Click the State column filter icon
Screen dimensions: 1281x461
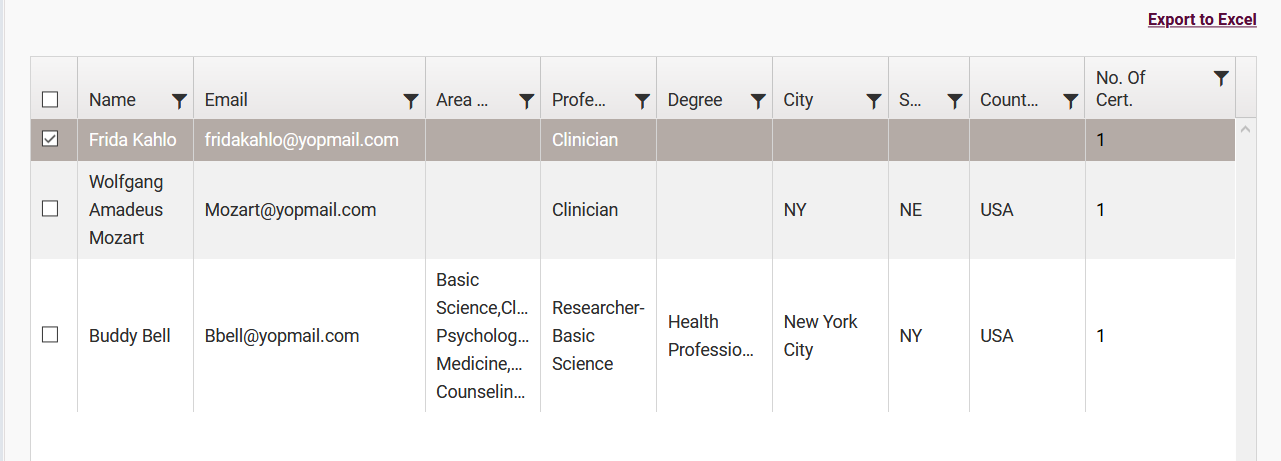pos(955,100)
